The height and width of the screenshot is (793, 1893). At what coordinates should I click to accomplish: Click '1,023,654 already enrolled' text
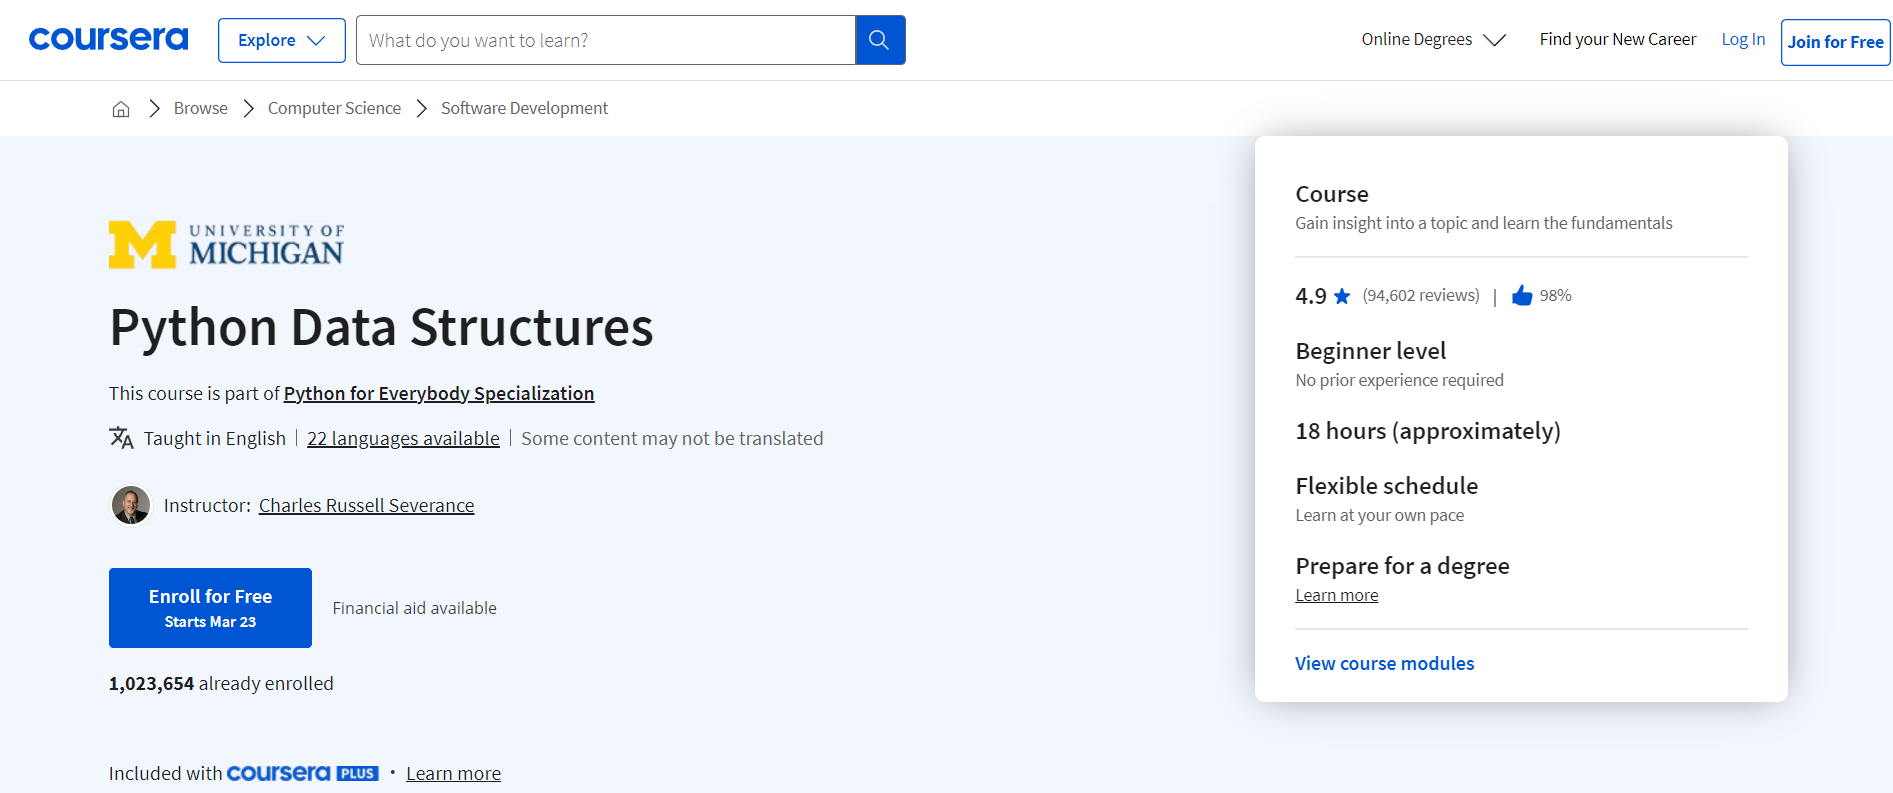tap(221, 683)
